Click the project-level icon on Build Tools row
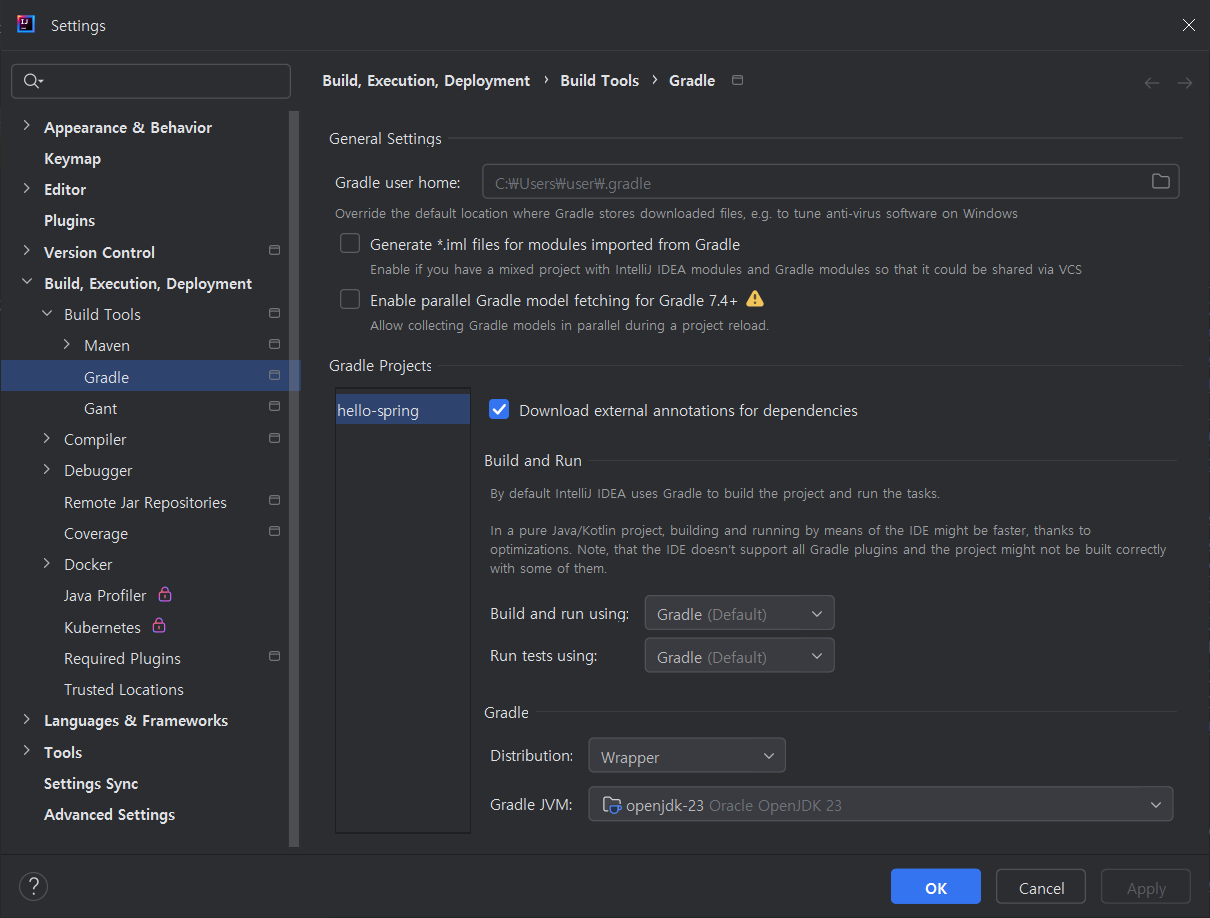The image size is (1210, 918). (x=274, y=313)
